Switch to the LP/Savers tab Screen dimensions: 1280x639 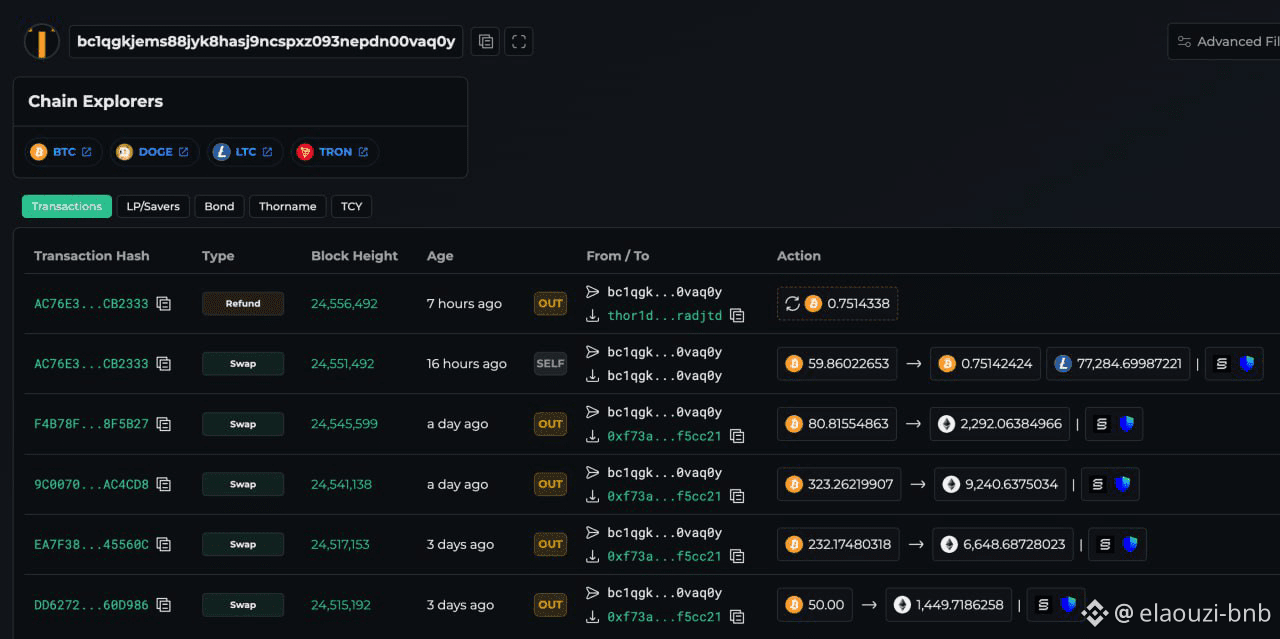(152, 206)
